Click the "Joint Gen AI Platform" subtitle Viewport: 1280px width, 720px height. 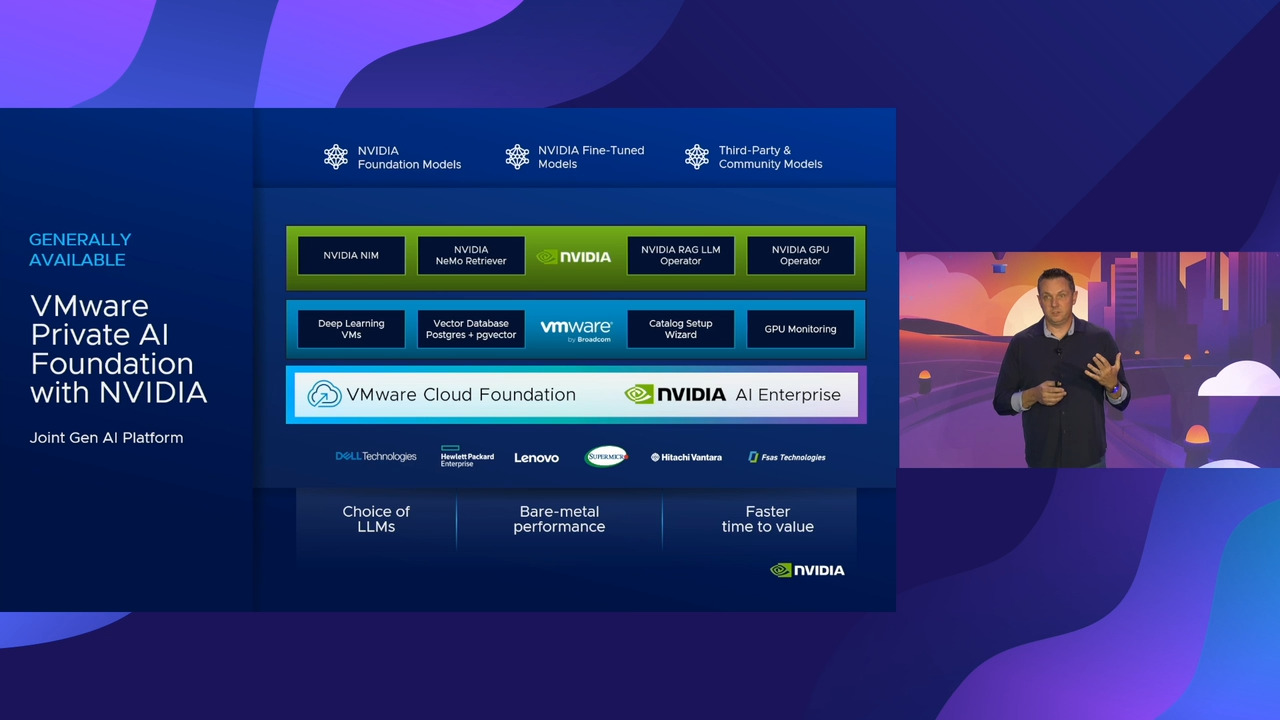[x=106, y=438]
